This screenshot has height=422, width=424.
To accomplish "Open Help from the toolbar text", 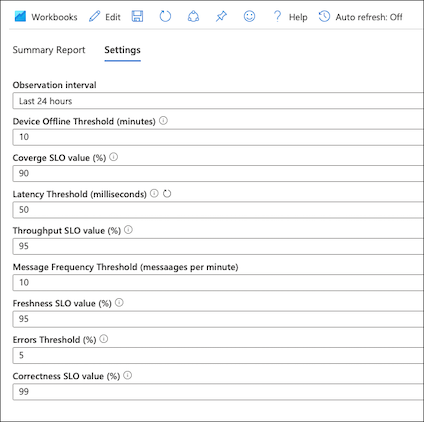I will coord(298,17).
